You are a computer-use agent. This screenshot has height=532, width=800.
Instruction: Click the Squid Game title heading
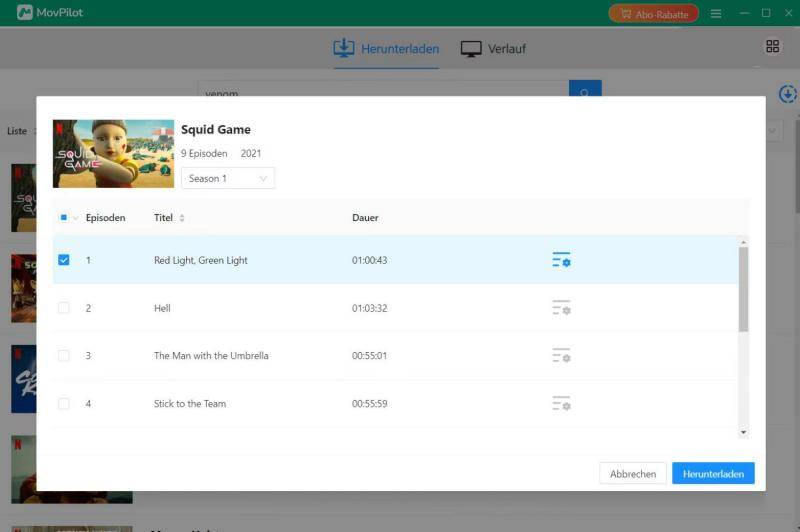click(216, 130)
